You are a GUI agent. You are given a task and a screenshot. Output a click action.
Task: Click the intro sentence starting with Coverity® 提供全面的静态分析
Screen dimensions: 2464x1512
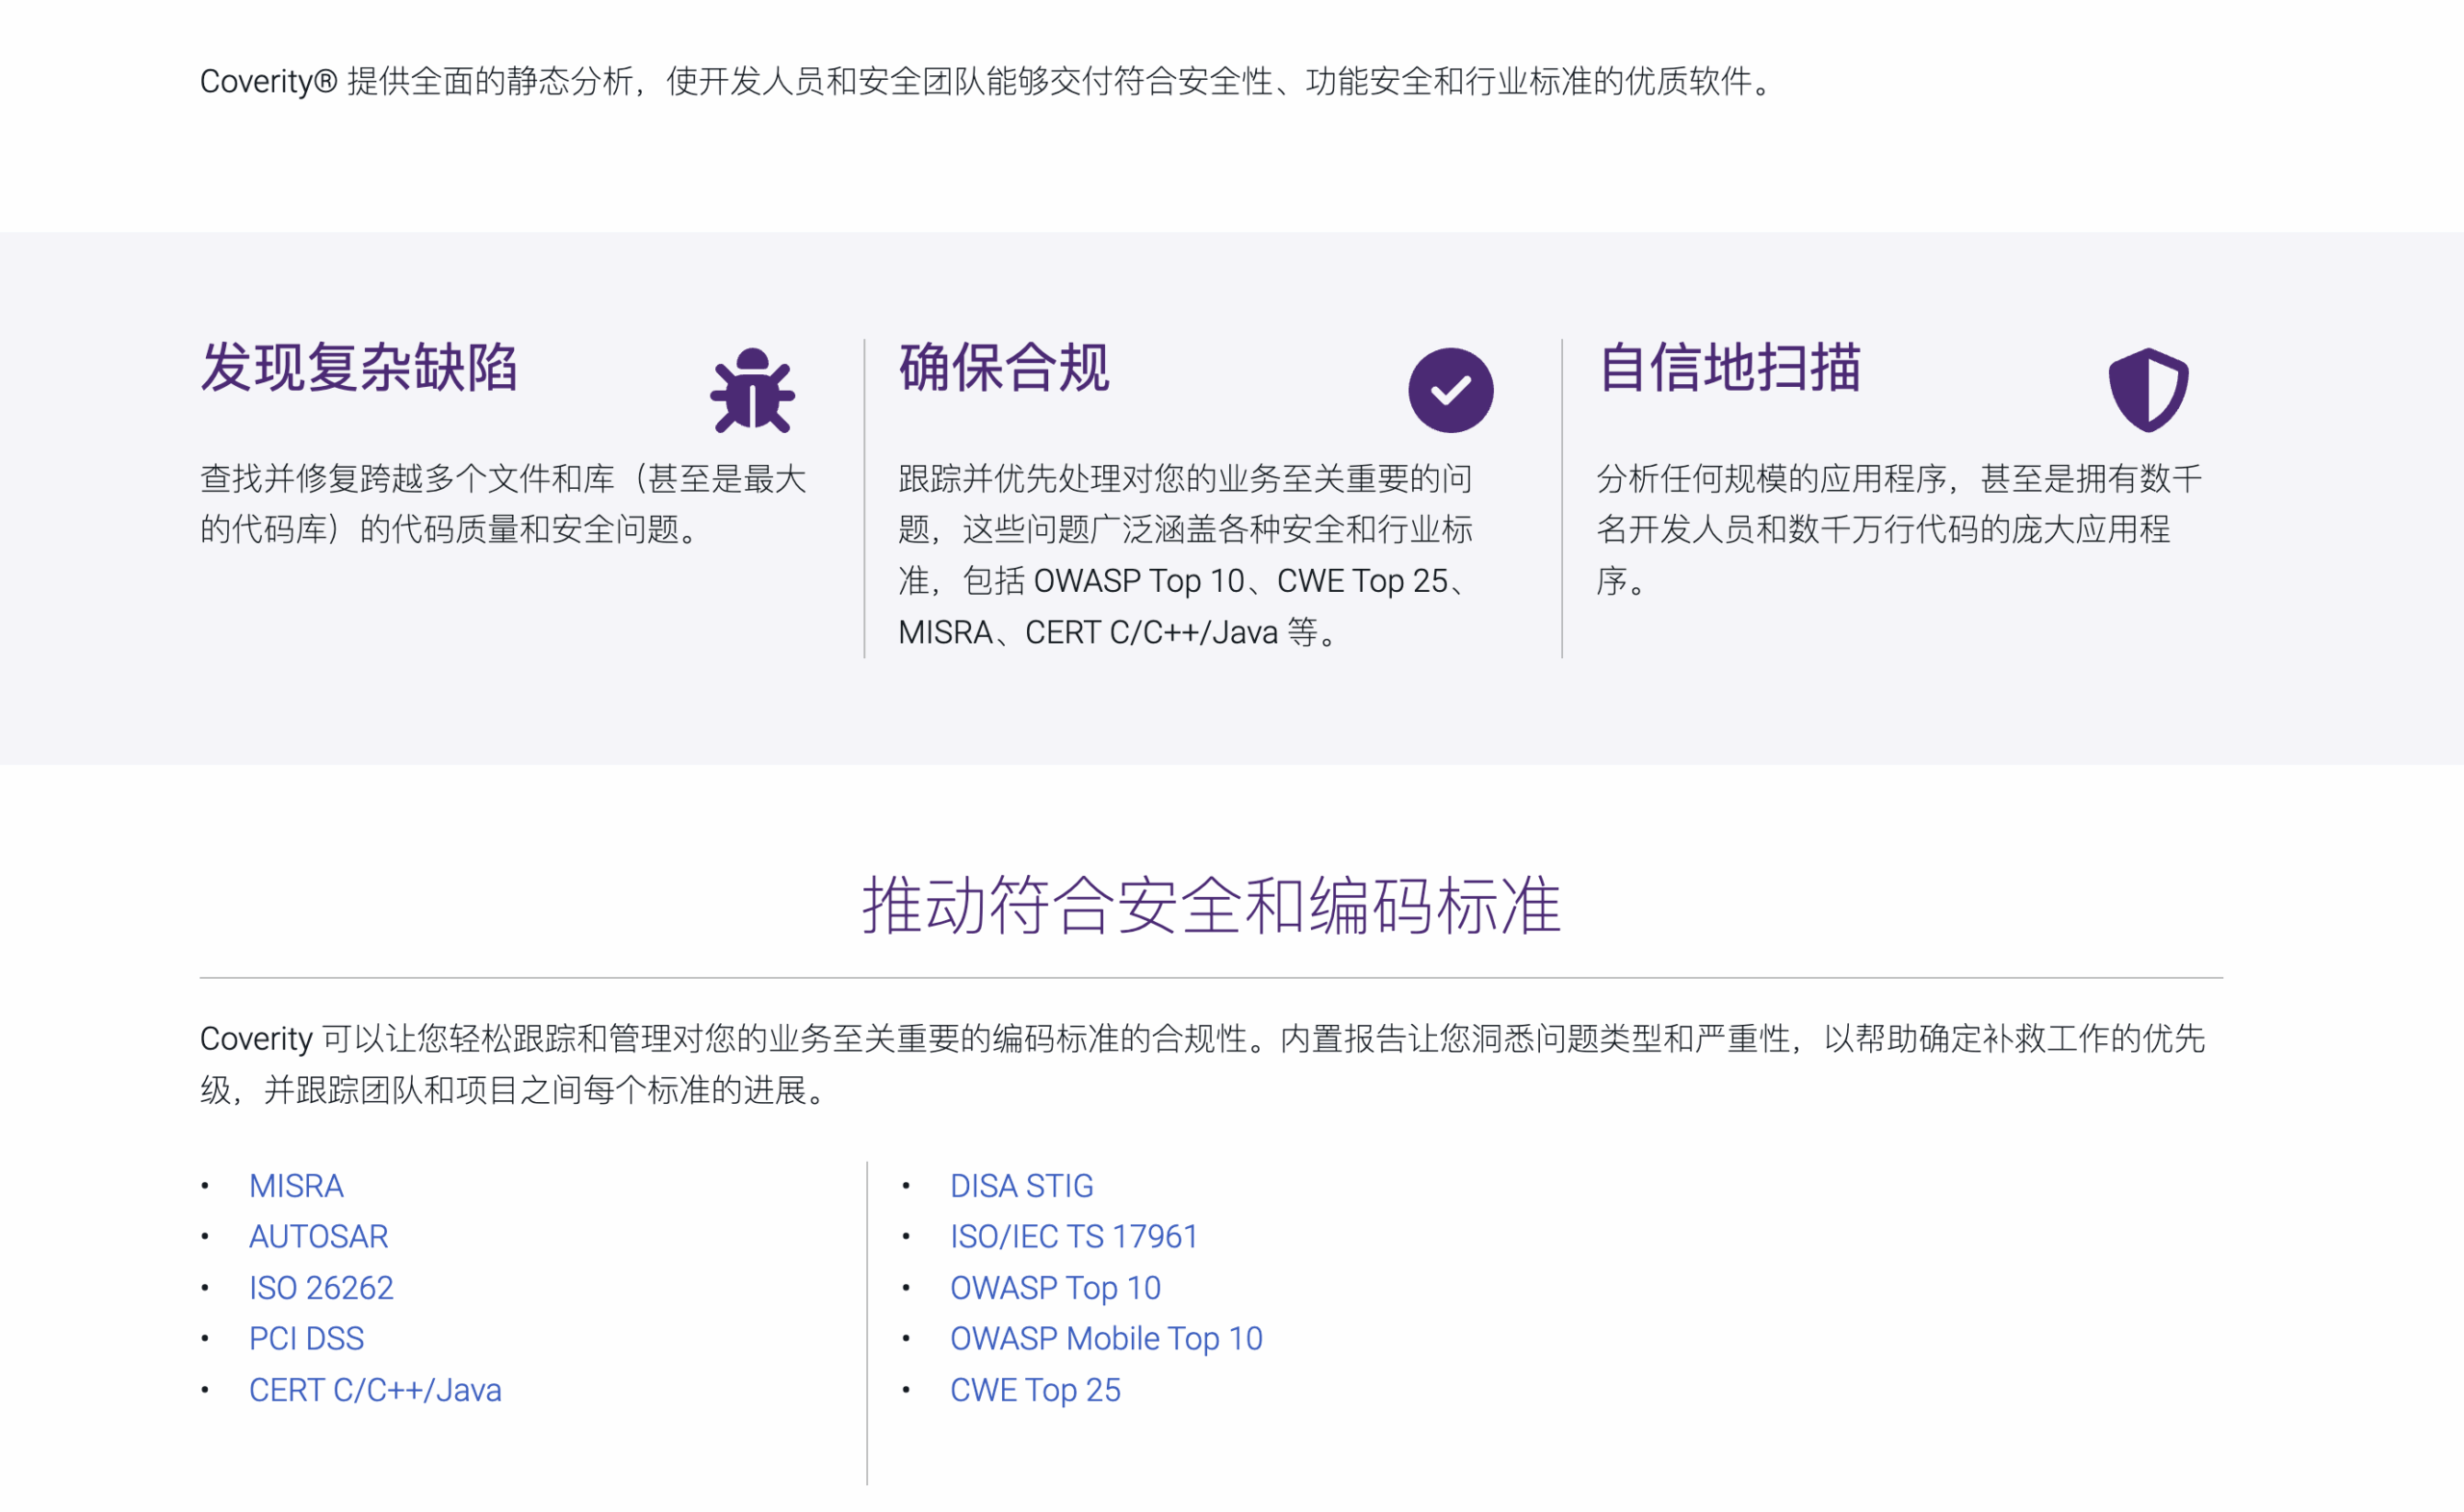(986, 81)
